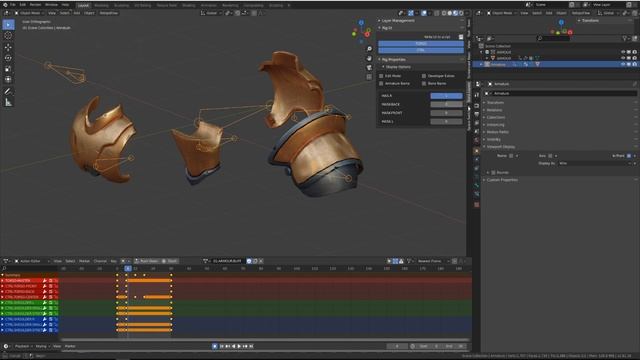
Task: Unlink the action with the X icon
Action: [x=261, y=261]
